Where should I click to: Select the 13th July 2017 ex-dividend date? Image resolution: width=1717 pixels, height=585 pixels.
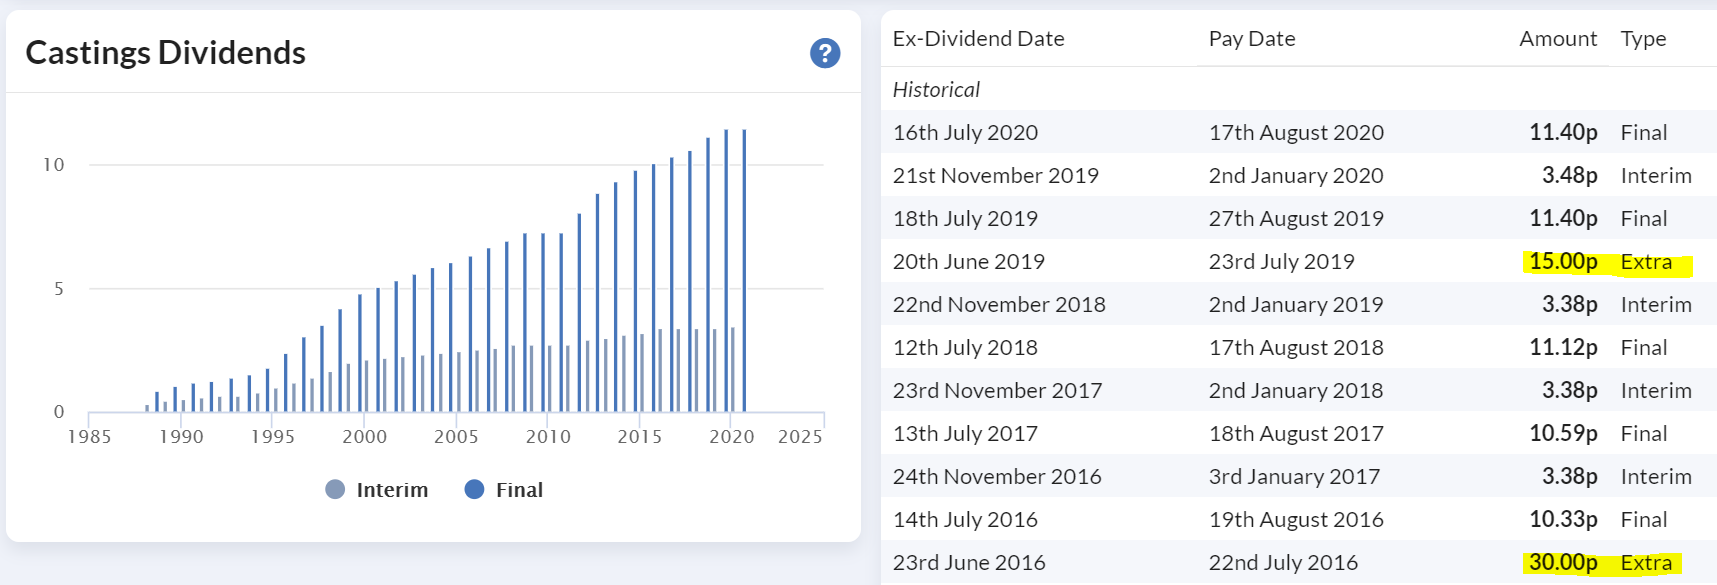pos(965,434)
